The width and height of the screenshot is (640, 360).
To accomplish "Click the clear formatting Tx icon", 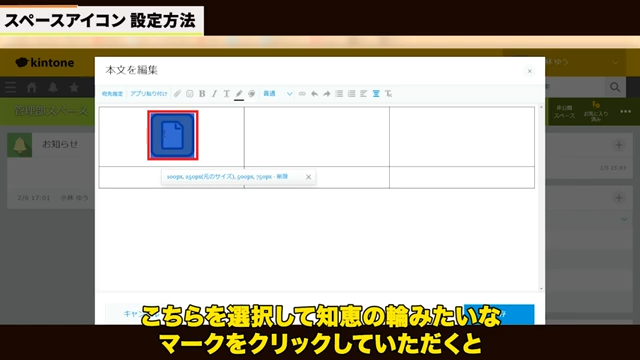I will coord(389,94).
